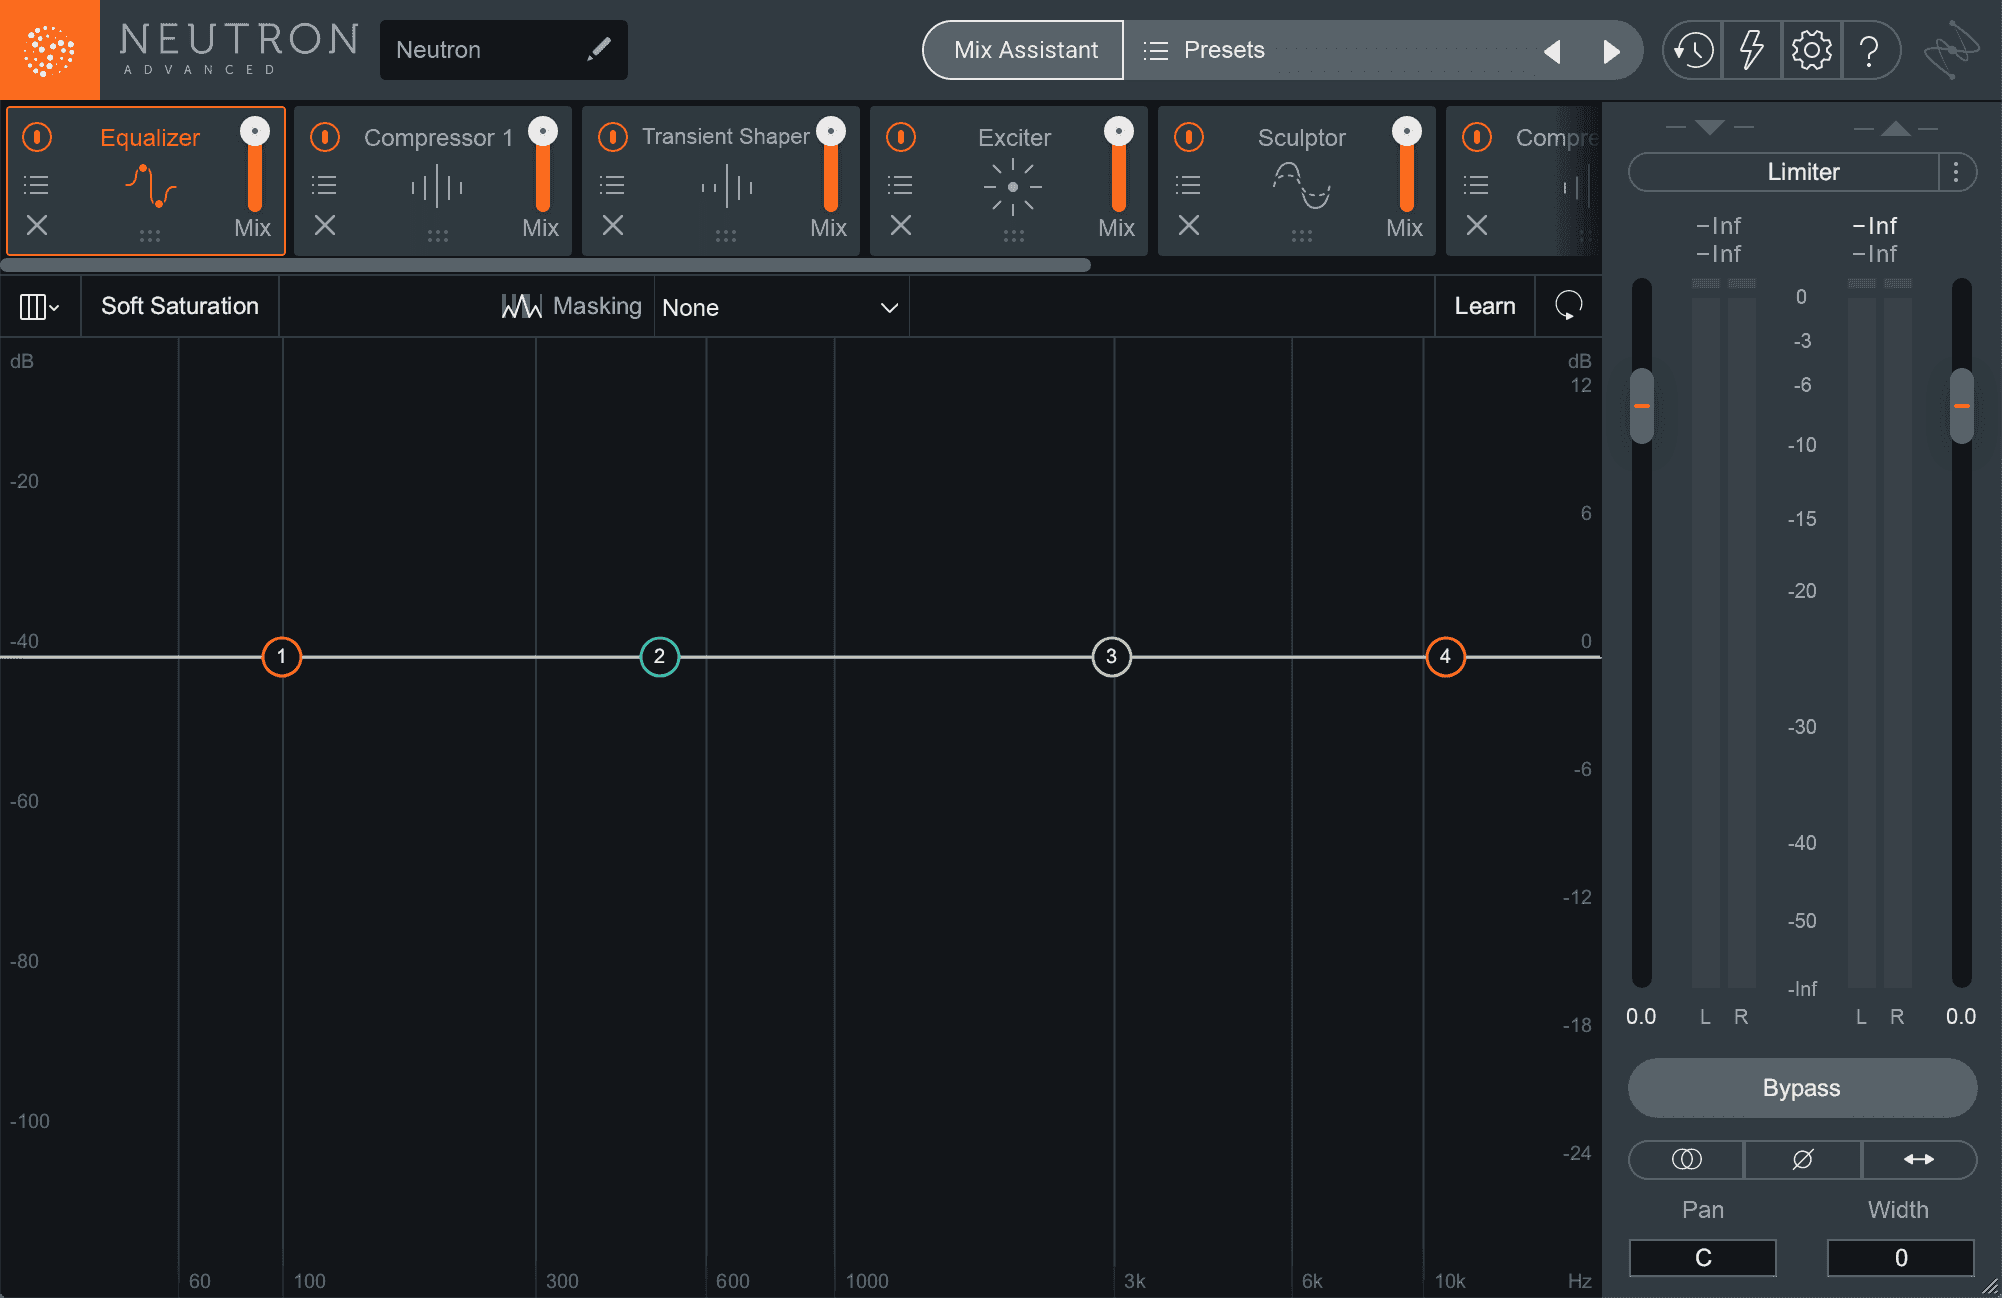Image resolution: width=2002 pixels, height=1298 pixels.
Task: Open the Equalizer module preset list icon
Action: (x=36, y=185)
